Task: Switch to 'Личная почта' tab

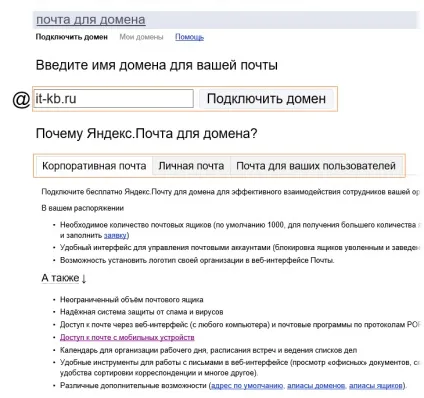Action: coord(191,166)
